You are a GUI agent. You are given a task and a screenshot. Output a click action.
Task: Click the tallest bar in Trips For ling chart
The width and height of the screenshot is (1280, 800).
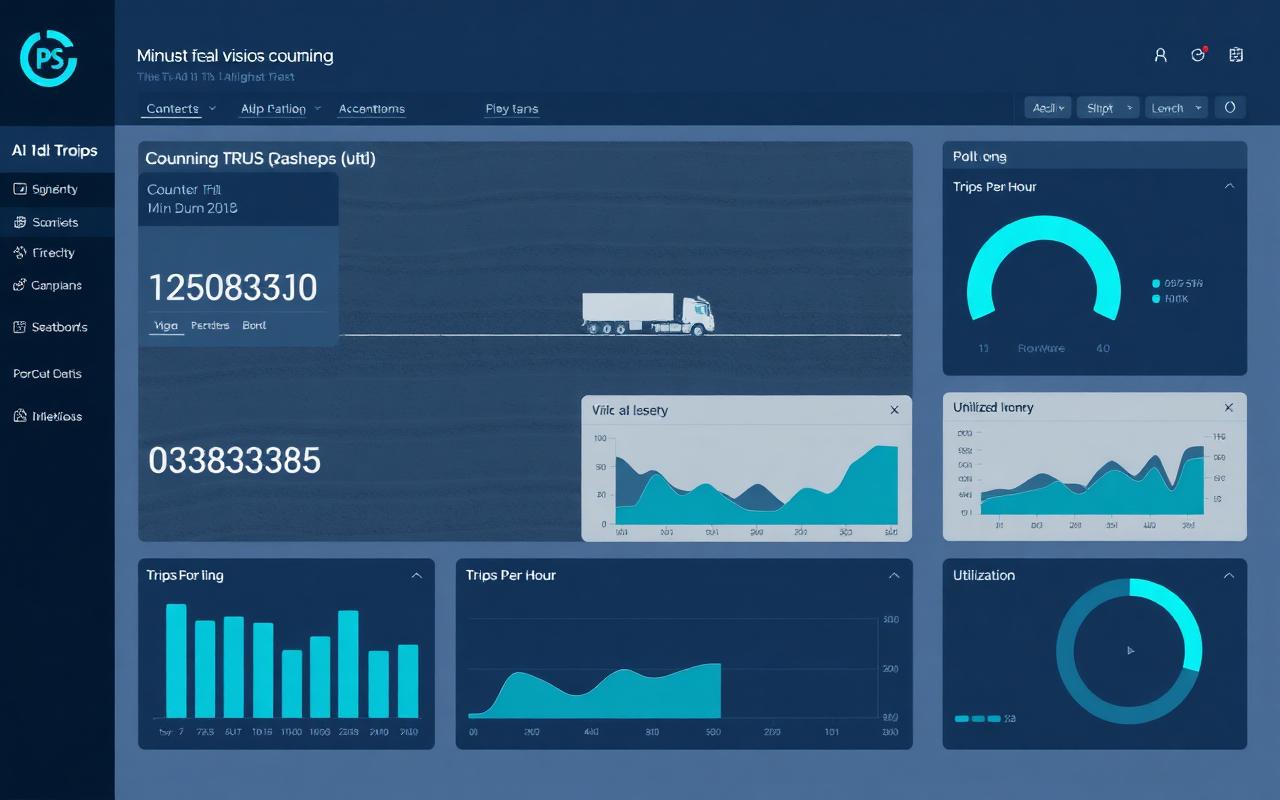[x=176, y=660]
